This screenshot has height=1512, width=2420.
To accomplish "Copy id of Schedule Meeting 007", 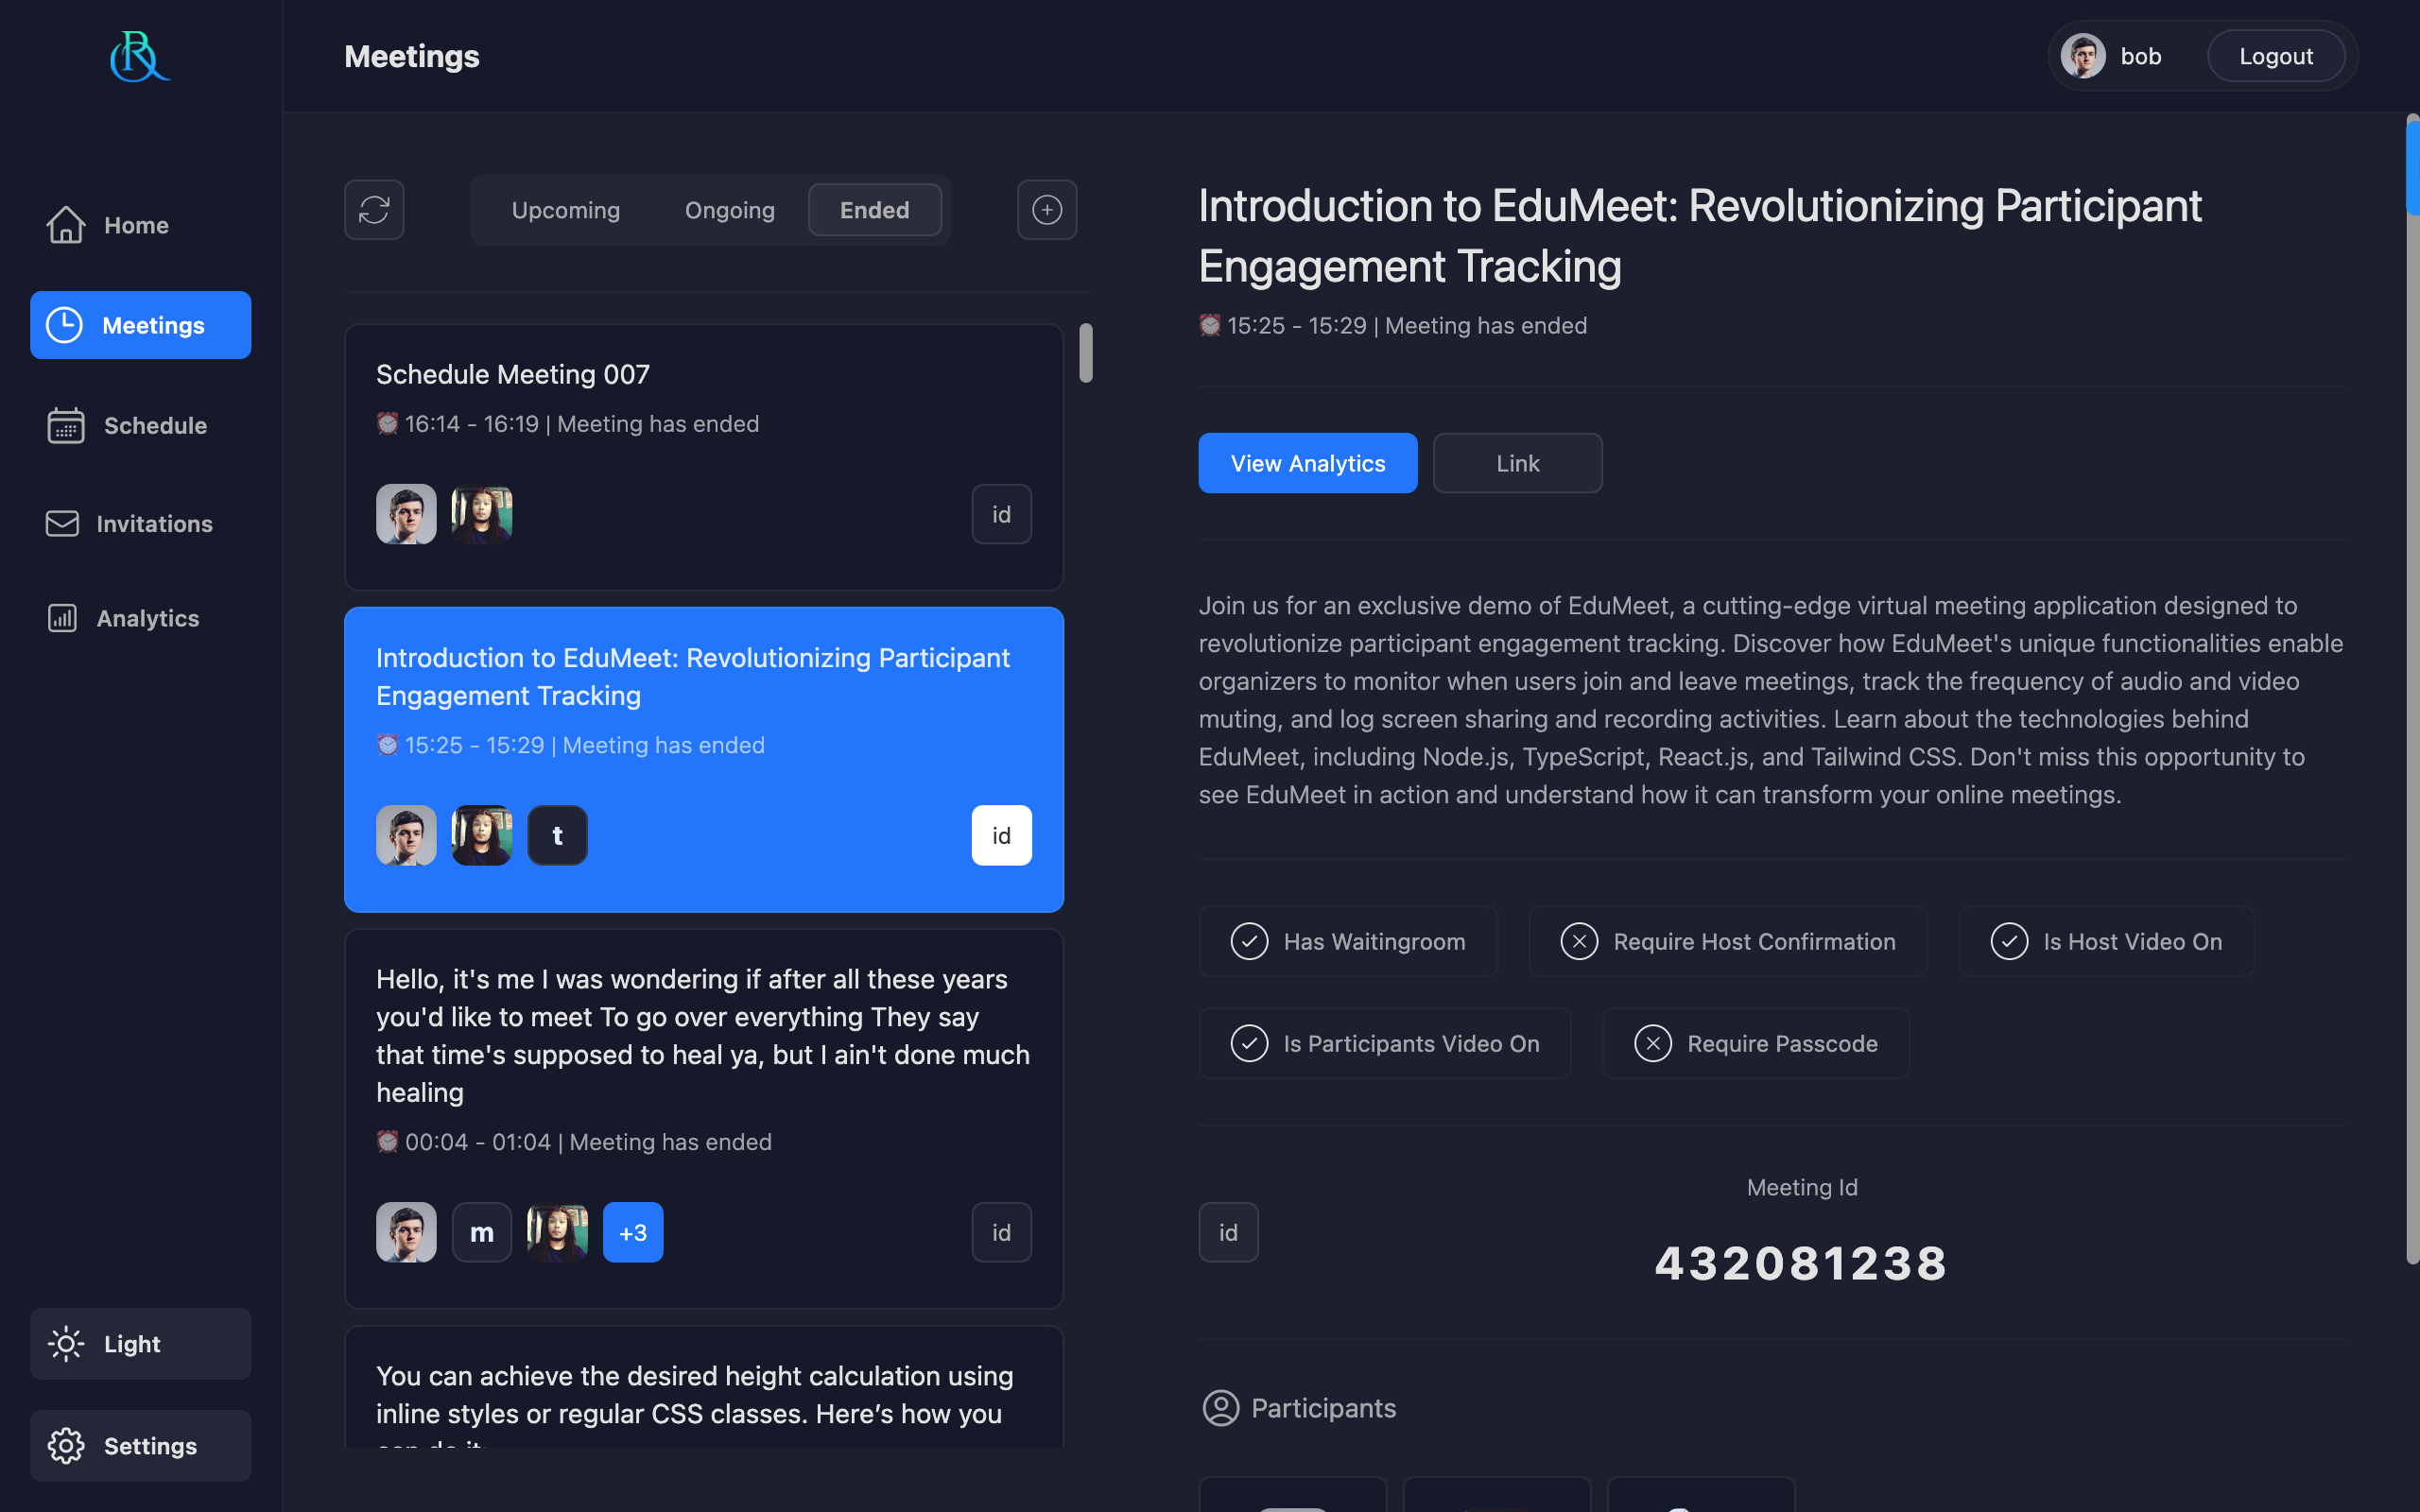I will (x=1001, y=514).
